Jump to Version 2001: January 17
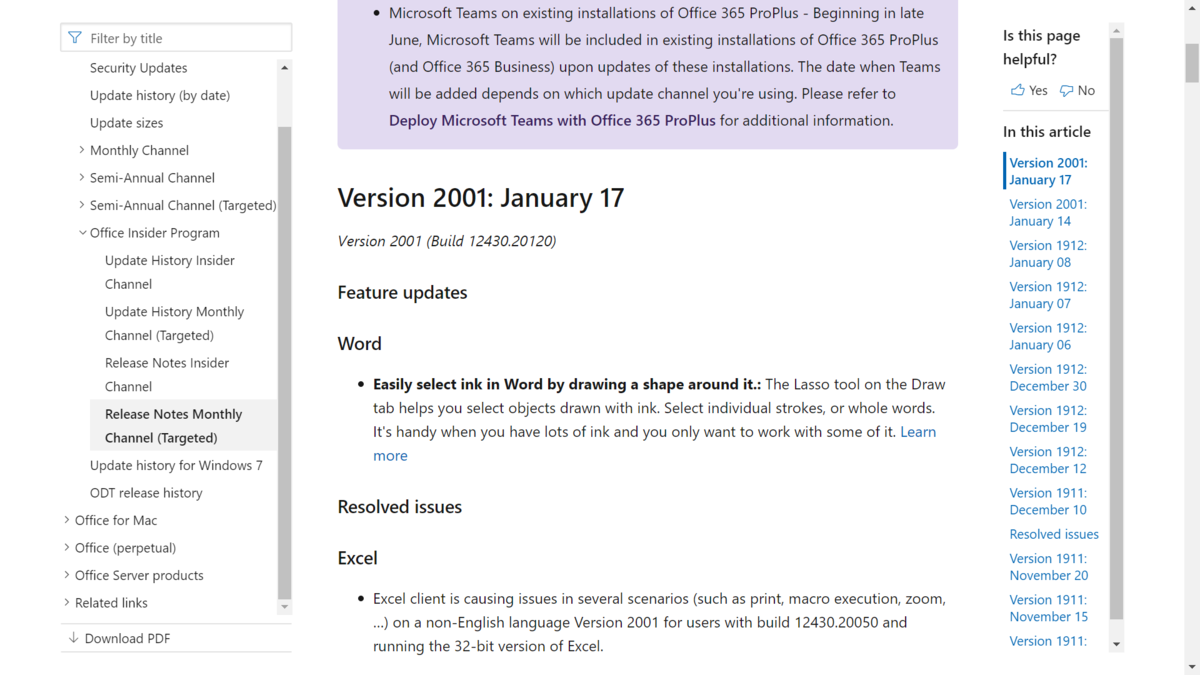Screen dimensions: 1200x675 1048,171
